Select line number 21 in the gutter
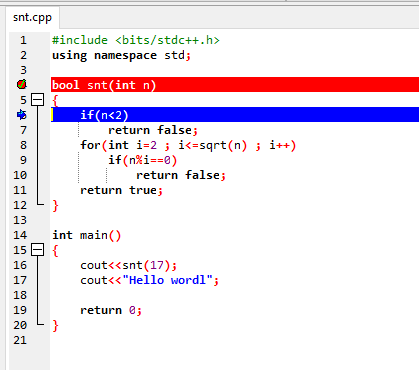This screenshot has height=370, width=419. click(20, 340)
